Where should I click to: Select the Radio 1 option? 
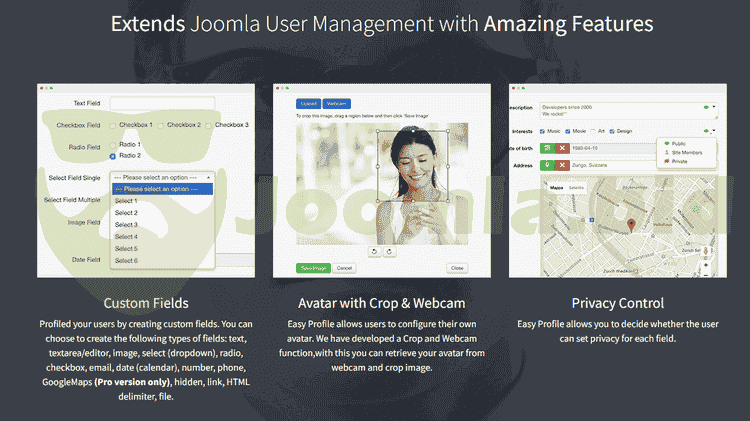click(x=113, y=145)
